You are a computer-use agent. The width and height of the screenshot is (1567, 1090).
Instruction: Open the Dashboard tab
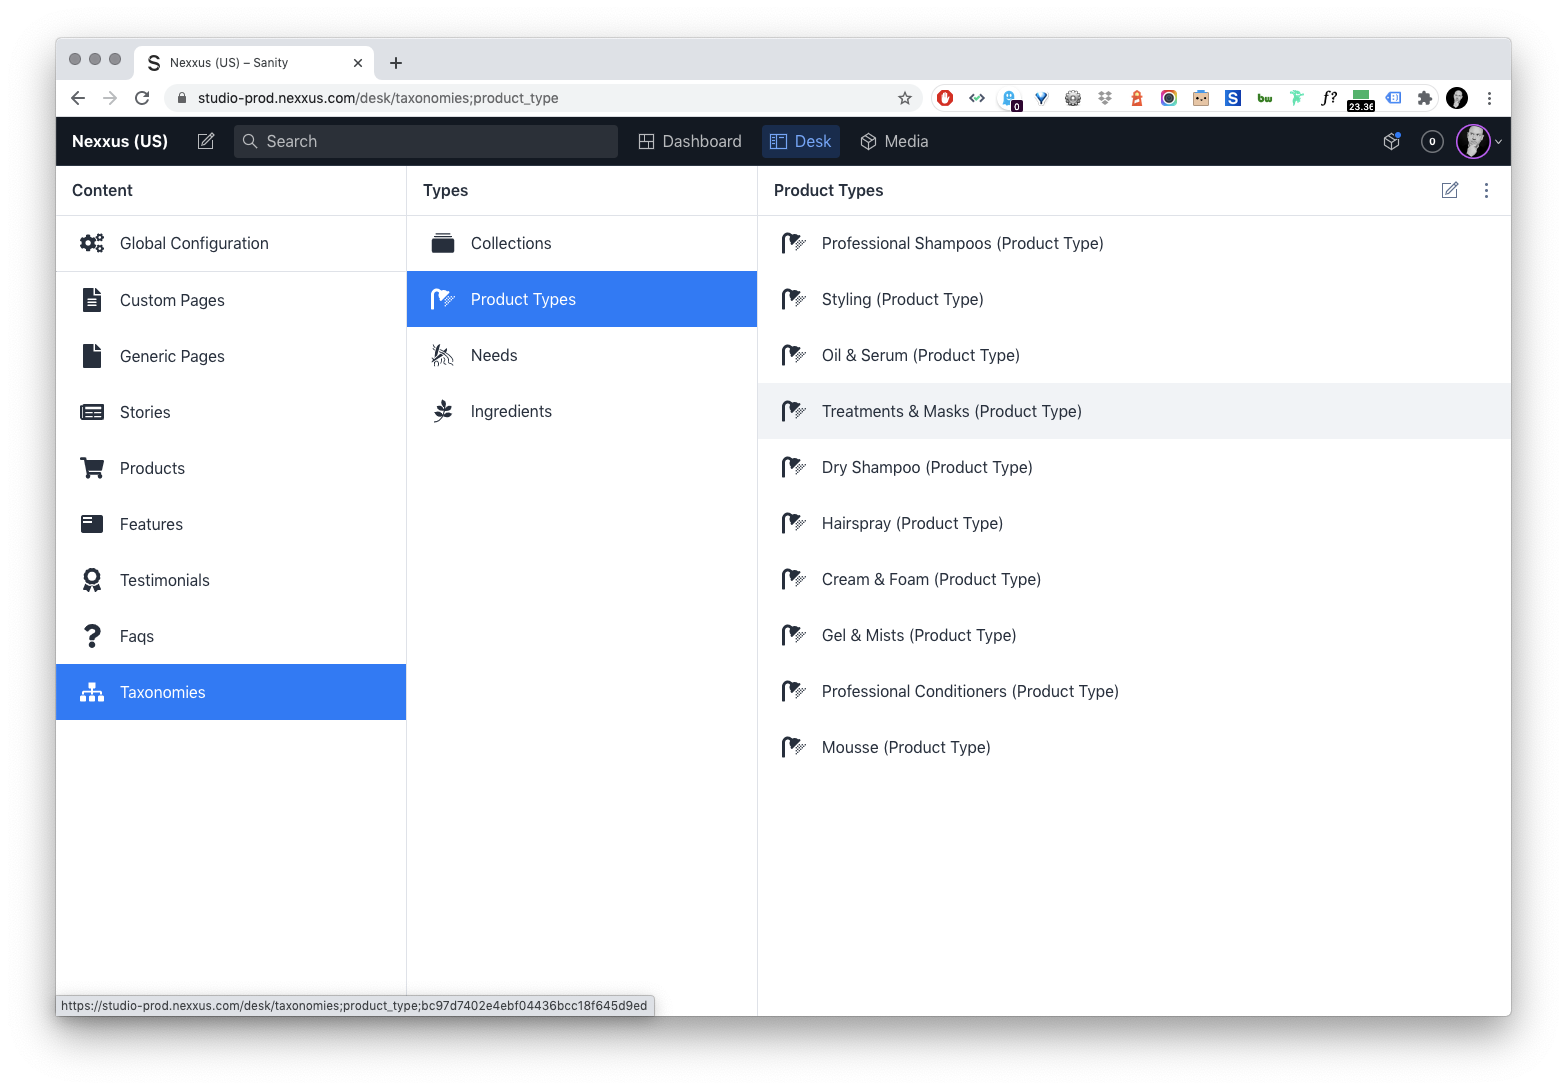pyautogui.click(x=690, y=141)
